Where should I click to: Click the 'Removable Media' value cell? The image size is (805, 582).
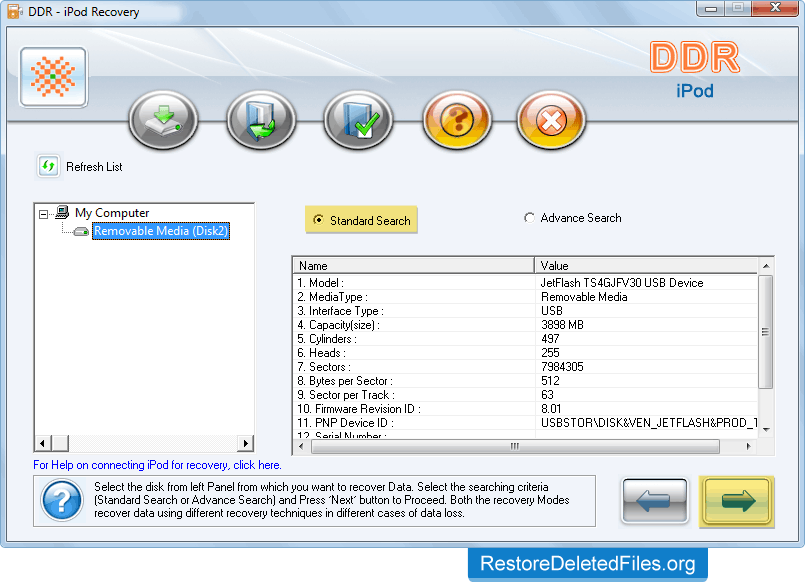coord(584,297)
